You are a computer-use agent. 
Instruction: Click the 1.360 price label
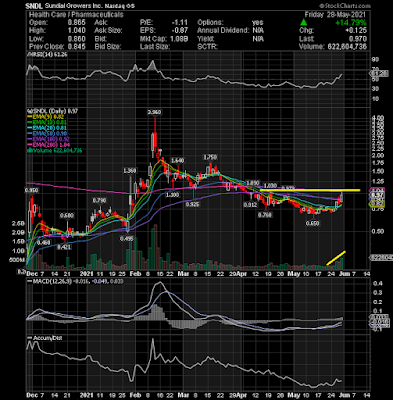point(130,170)
